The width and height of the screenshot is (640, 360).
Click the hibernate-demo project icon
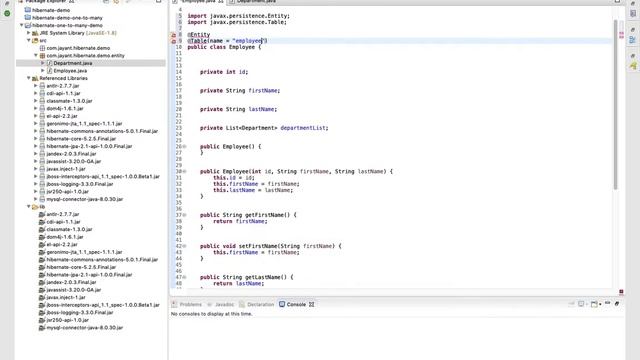coord(28,10)
